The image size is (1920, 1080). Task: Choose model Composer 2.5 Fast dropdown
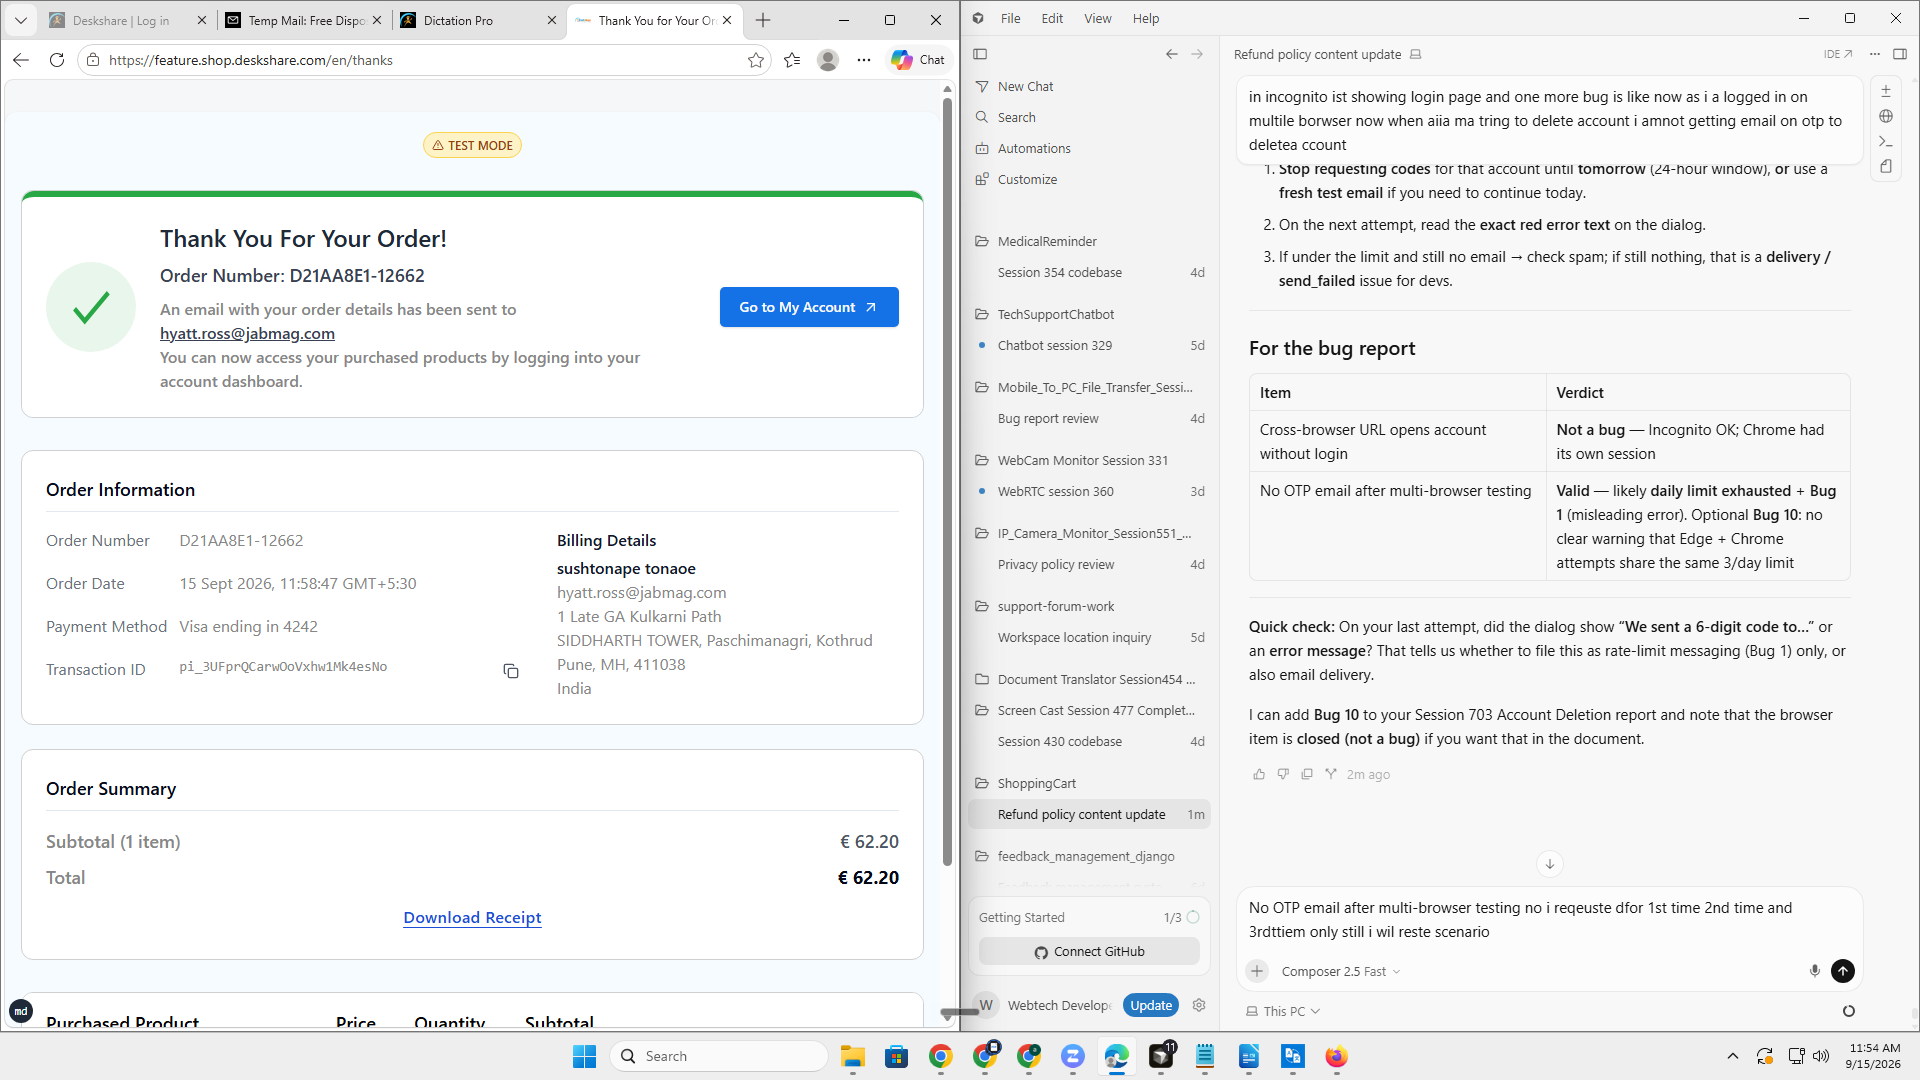pyautogui.click(x=1341, y=971)
